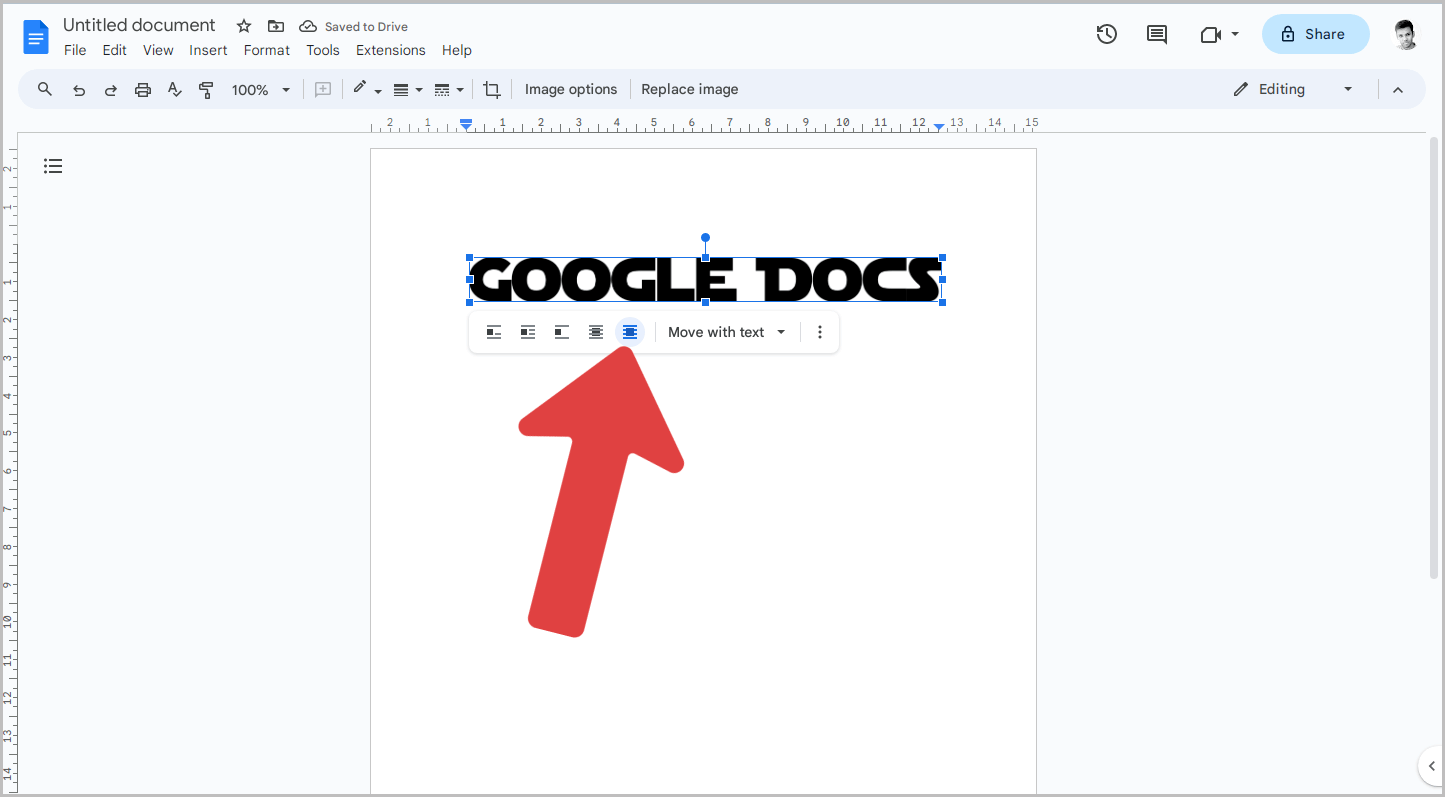Click the Share button
The image size is (1445, 797).
coord(1315,33)
